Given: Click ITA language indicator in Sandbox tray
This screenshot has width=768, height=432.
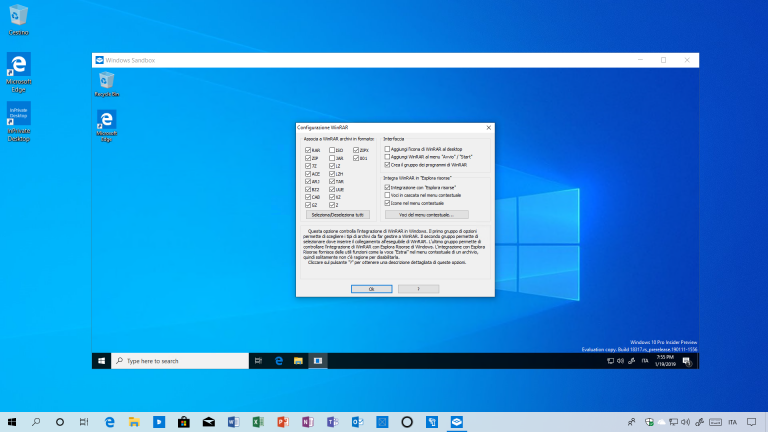Looking at the screenshot, I should [x=645, y=361].
